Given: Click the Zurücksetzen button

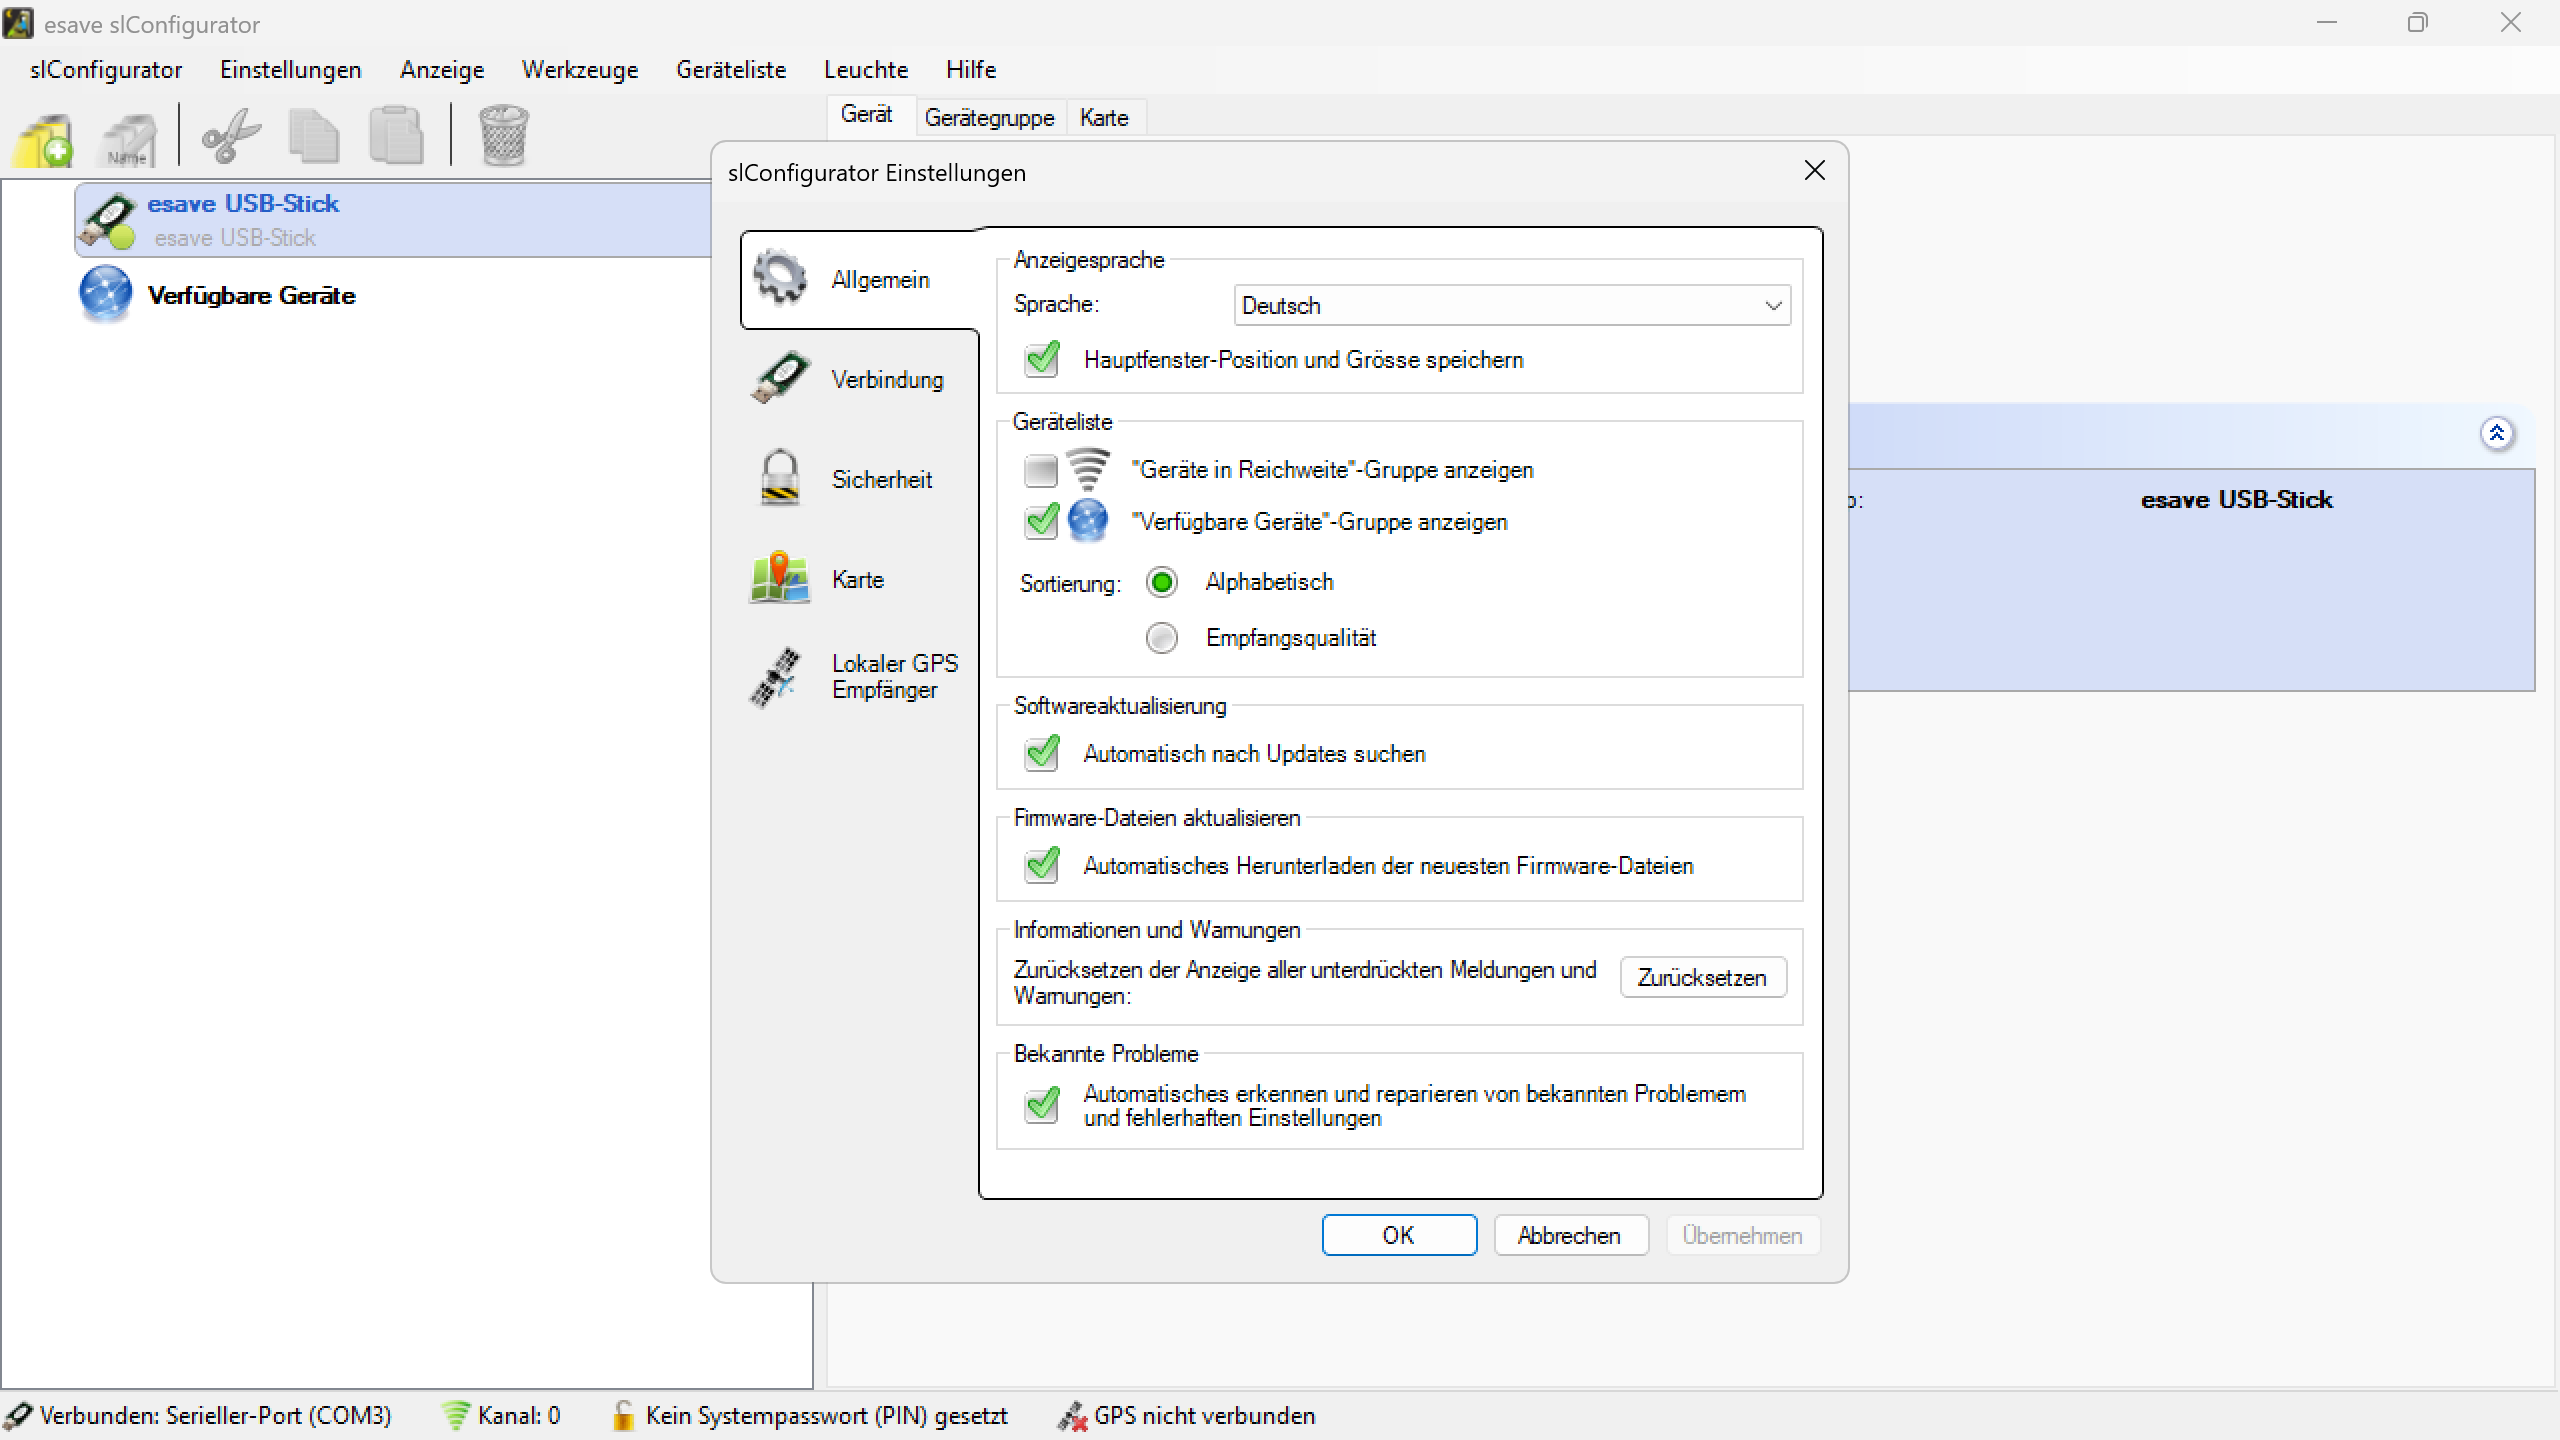Looking at the screenshot, I should click(x=1702, y=977).
